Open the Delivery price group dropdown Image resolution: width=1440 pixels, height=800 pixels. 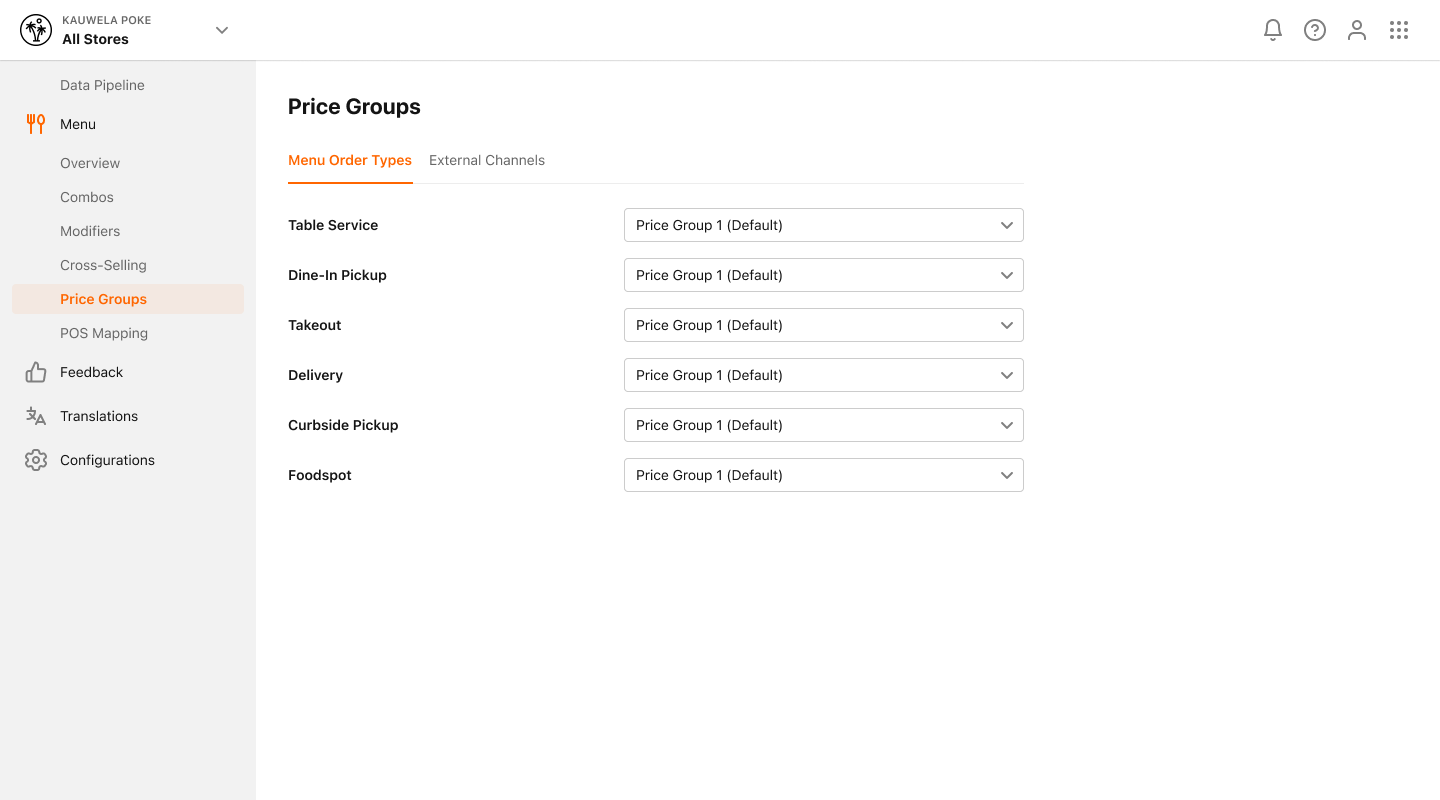(824, 375)
